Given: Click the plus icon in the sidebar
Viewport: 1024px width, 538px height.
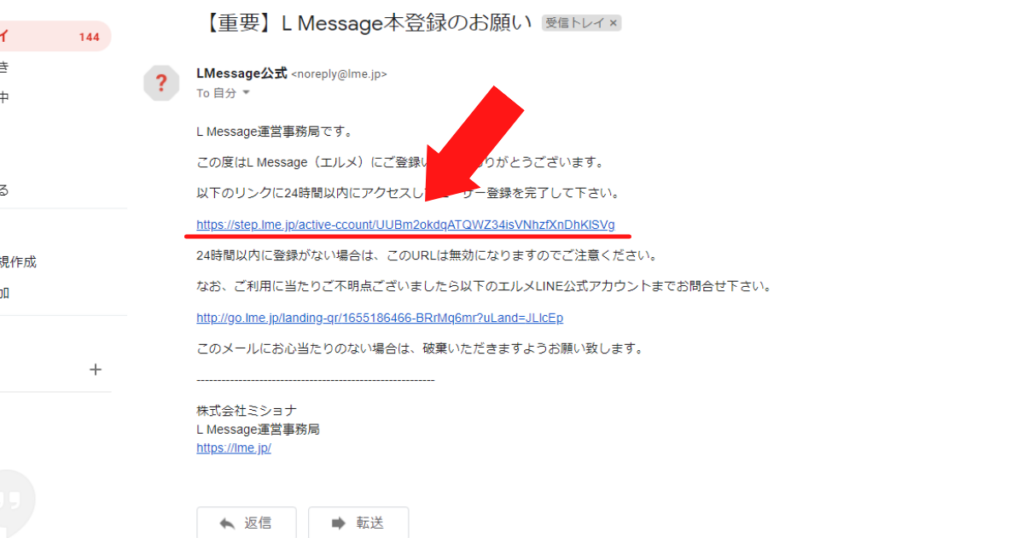Looking at the screenshot, I should point(95,370).
